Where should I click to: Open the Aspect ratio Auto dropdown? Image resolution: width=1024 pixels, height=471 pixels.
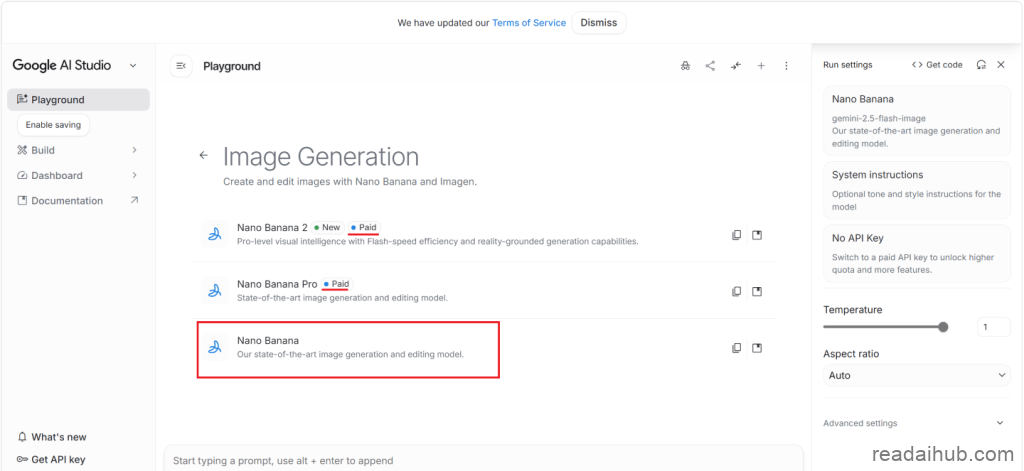[x=916, y=375]
